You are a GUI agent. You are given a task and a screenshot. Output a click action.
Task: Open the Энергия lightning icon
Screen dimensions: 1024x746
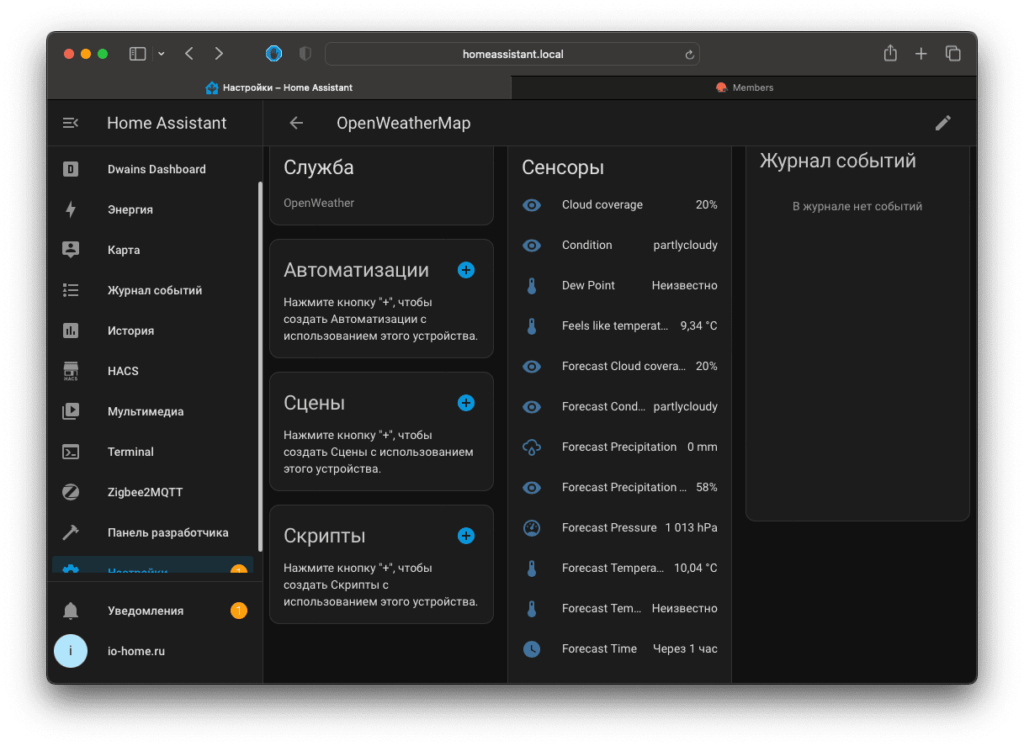tap(71, 210)
